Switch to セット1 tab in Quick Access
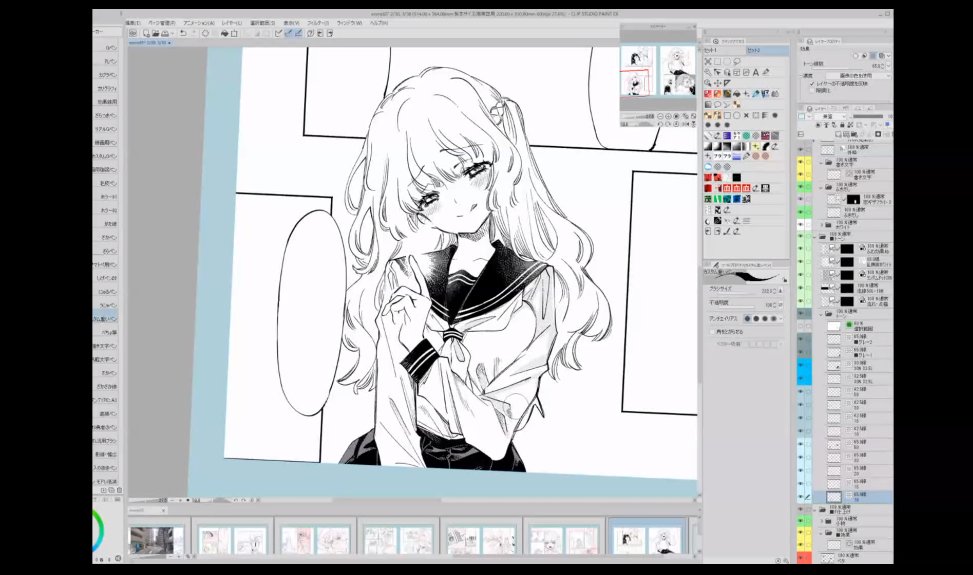This screenshot has height=575, width=973. (724, 50)
